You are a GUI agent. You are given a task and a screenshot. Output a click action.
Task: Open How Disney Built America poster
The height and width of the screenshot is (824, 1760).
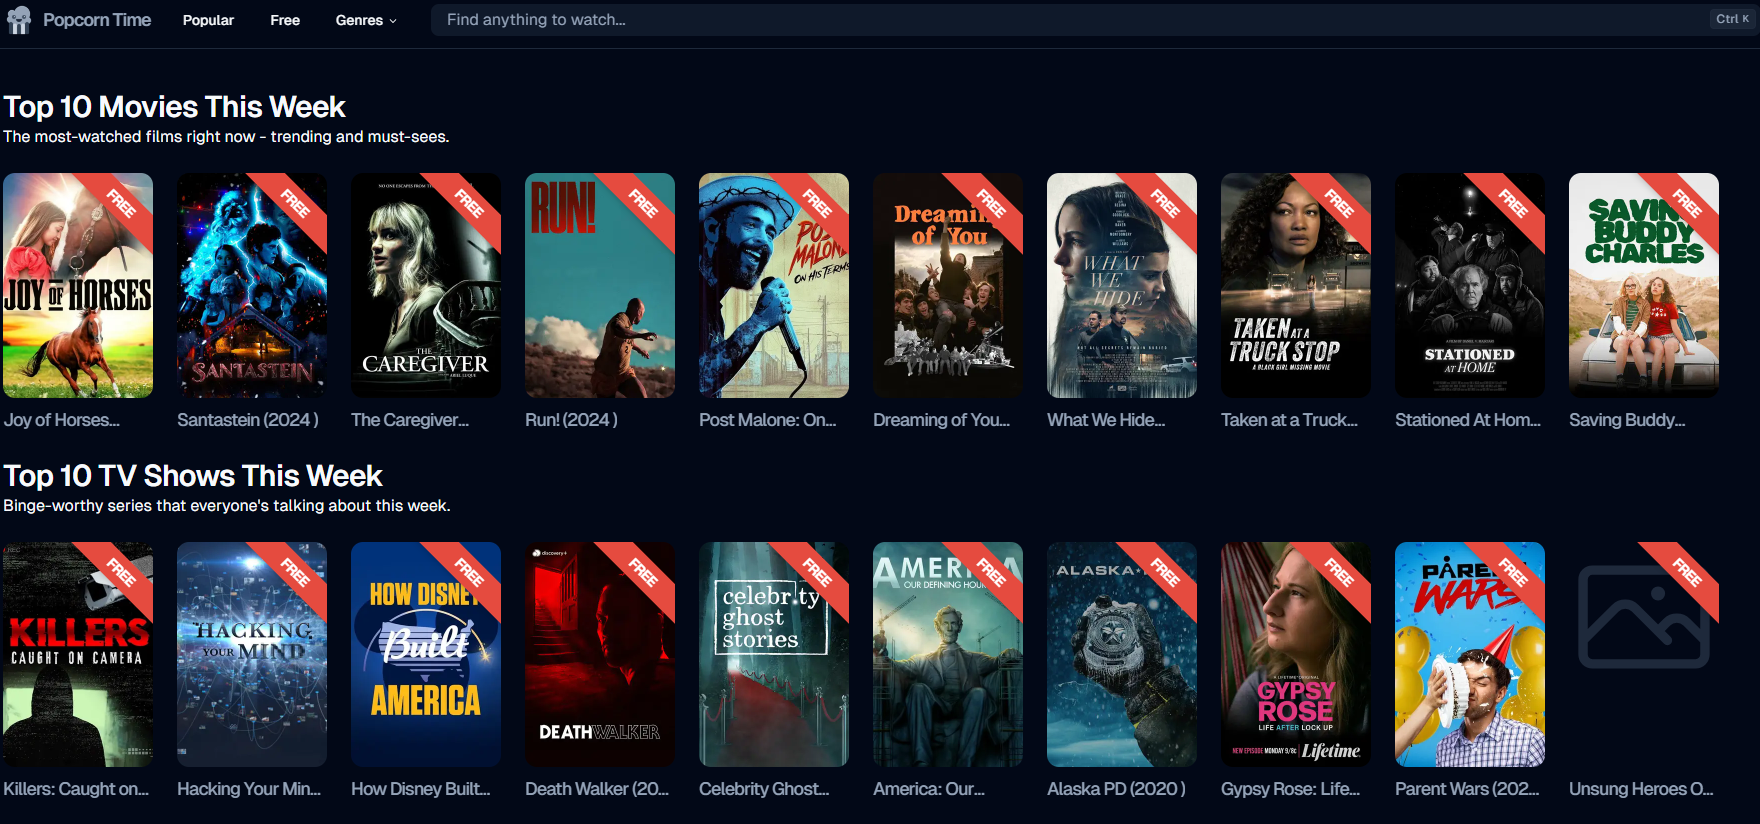(426, 654)
